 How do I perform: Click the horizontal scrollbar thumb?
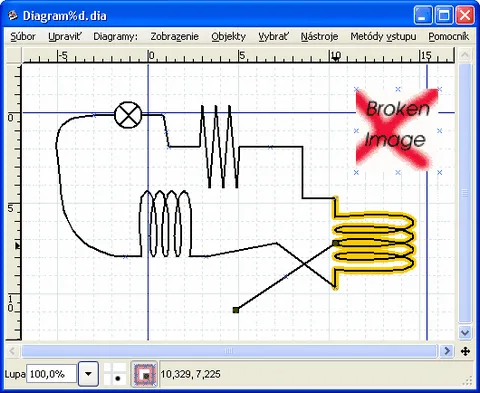229,351
